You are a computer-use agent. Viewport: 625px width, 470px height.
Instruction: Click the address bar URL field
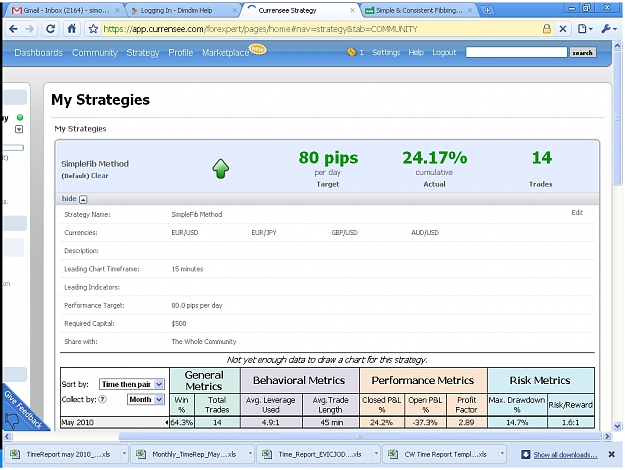(319, 29)
